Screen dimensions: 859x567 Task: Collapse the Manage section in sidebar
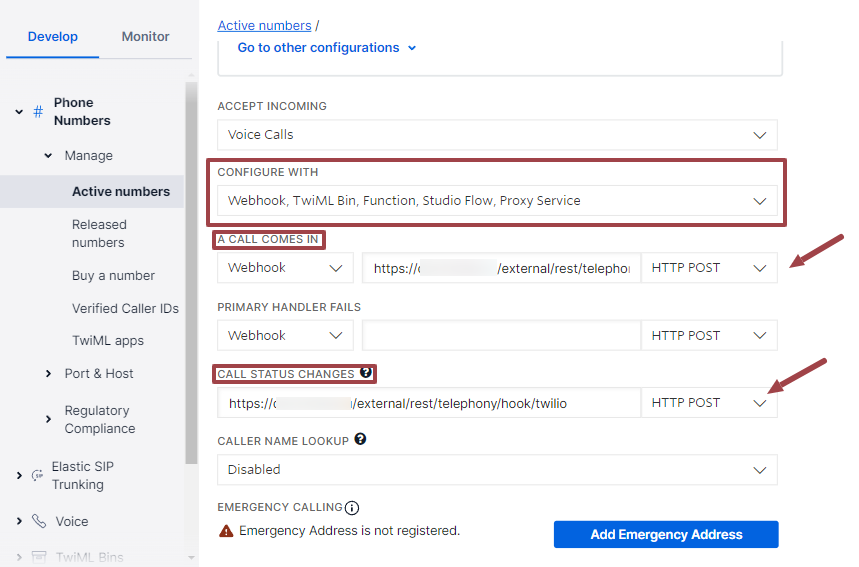[x=48, y=156]
